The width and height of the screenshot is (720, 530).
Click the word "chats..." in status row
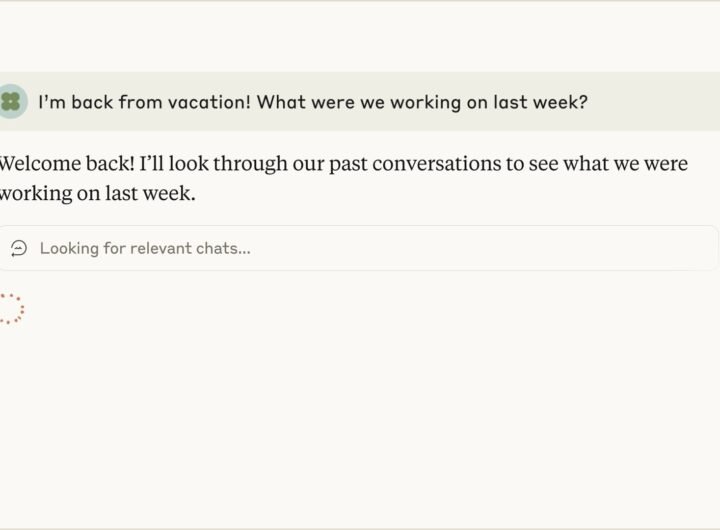pos(226,248)
